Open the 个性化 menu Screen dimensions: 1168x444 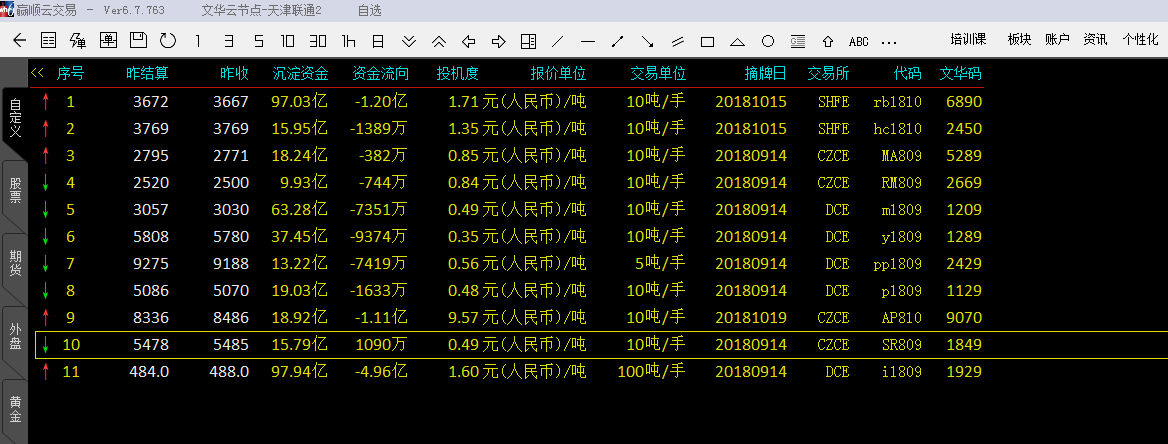point(1140,39)
